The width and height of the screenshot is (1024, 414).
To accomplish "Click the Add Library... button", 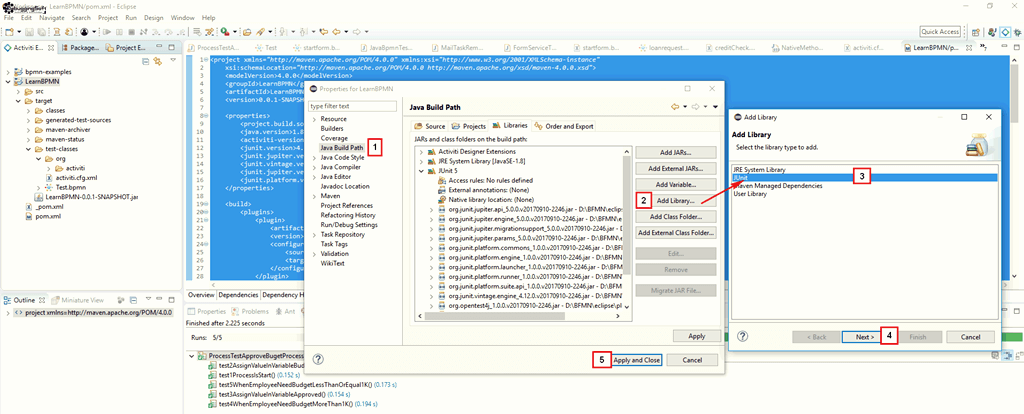I will coord(676,200).
